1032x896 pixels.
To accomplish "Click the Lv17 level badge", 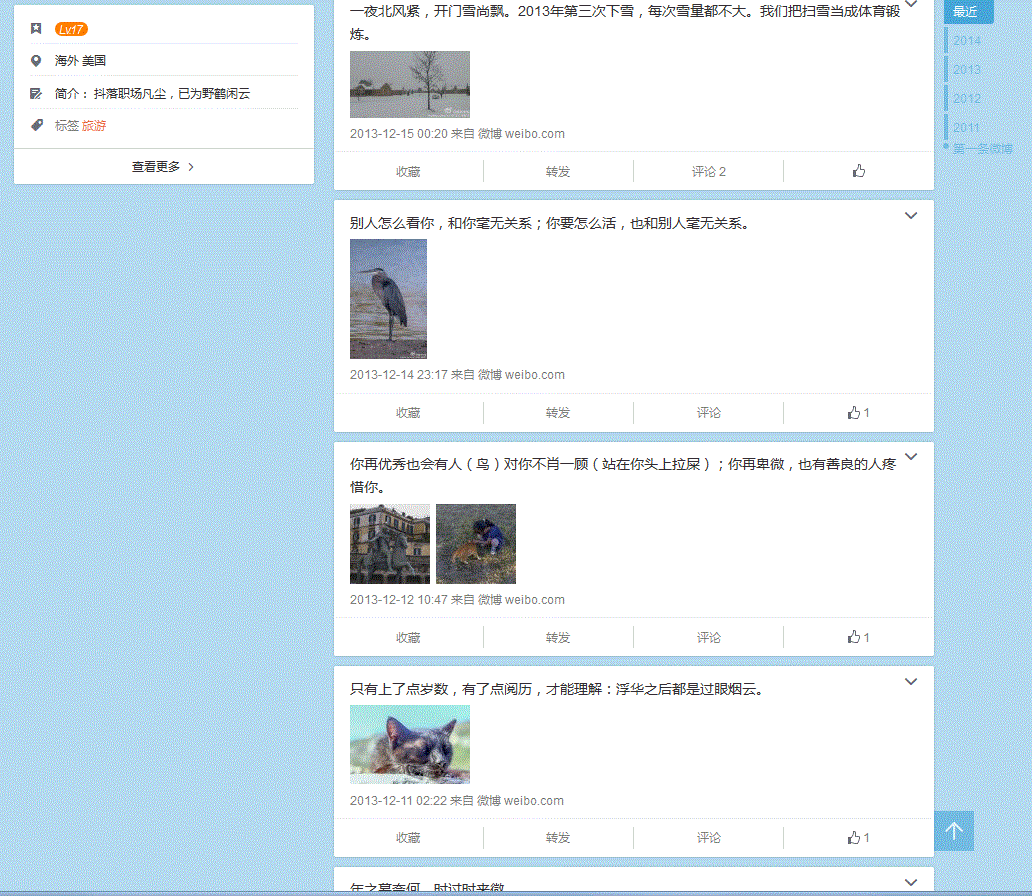I will click(x=71, y=29).
